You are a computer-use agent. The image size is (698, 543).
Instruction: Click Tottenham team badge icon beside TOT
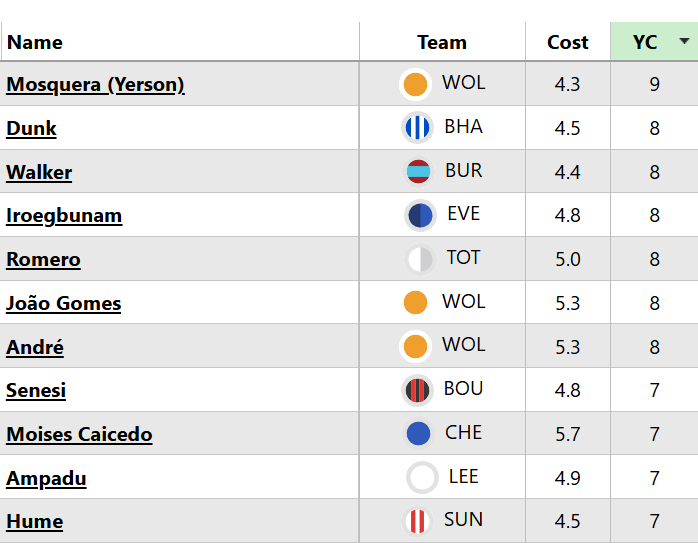[420, 259]
